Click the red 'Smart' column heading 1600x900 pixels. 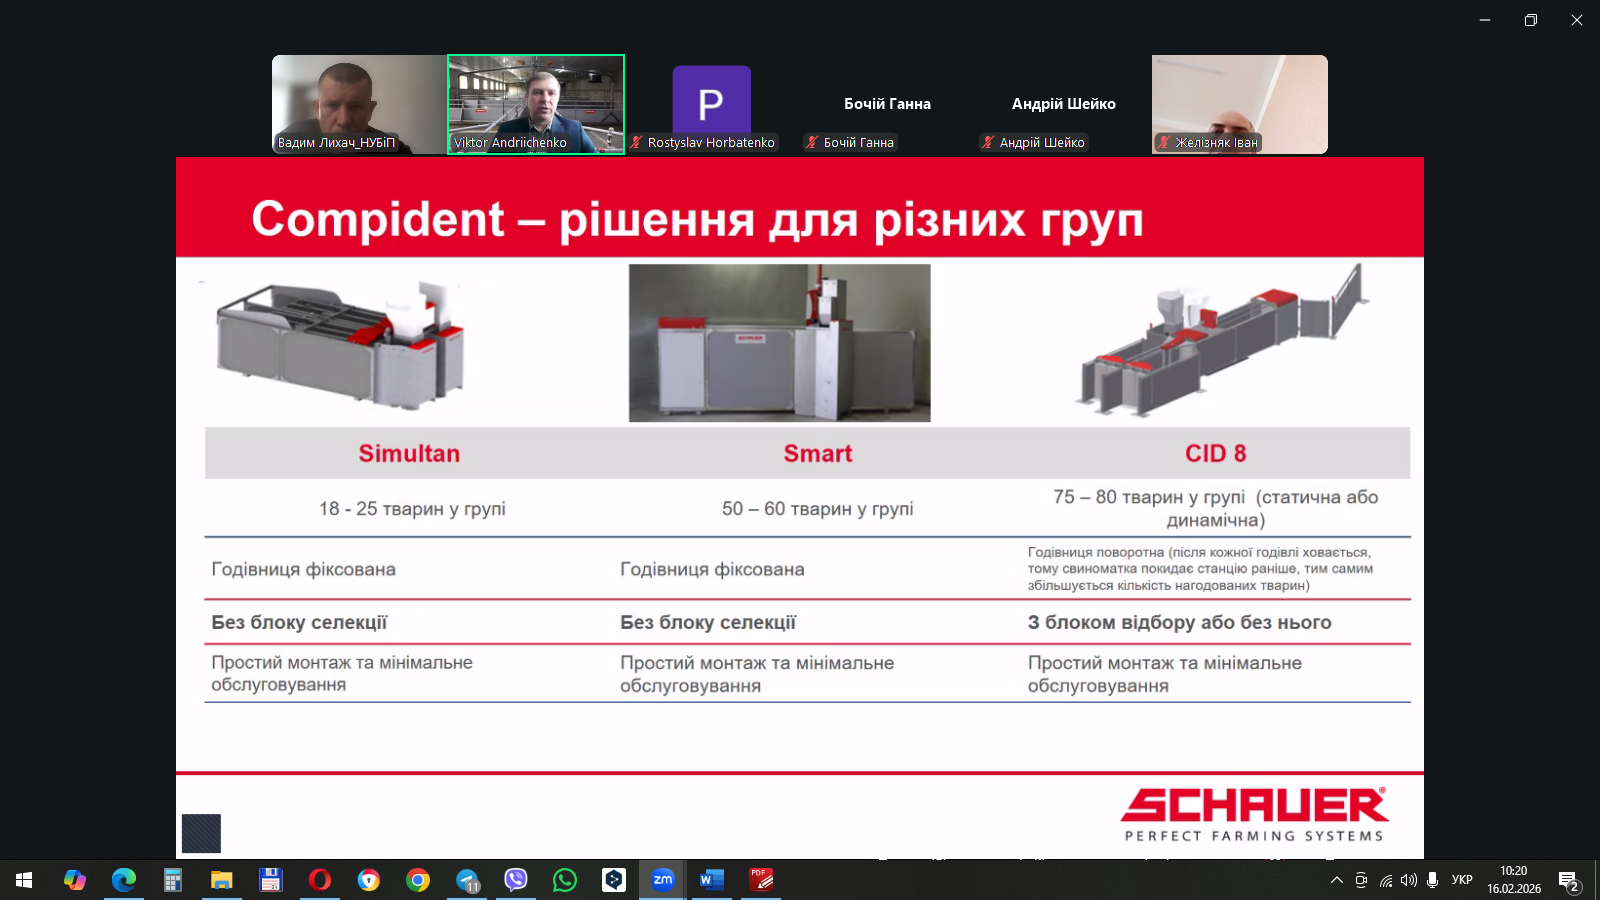pyautogui.click(x=818, y=453)
